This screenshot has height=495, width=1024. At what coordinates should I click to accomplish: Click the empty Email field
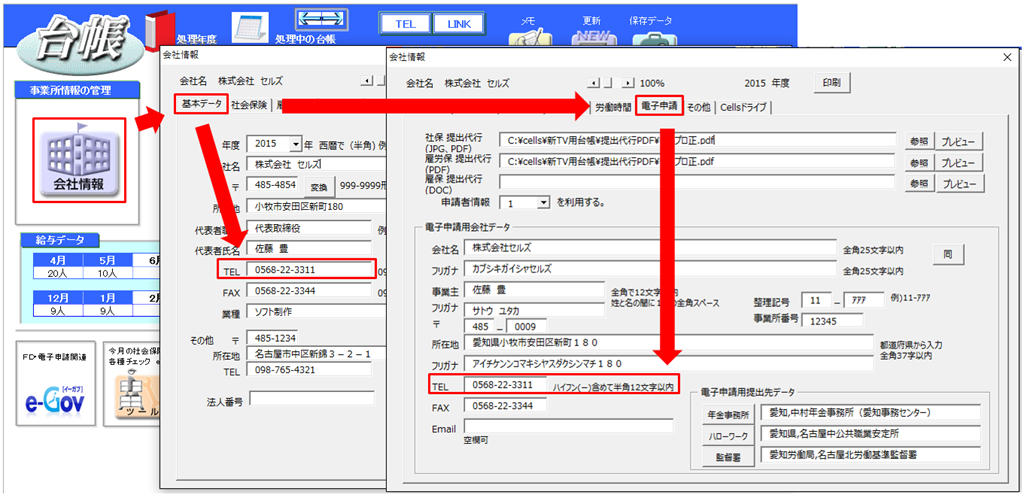tap(568, 426)
